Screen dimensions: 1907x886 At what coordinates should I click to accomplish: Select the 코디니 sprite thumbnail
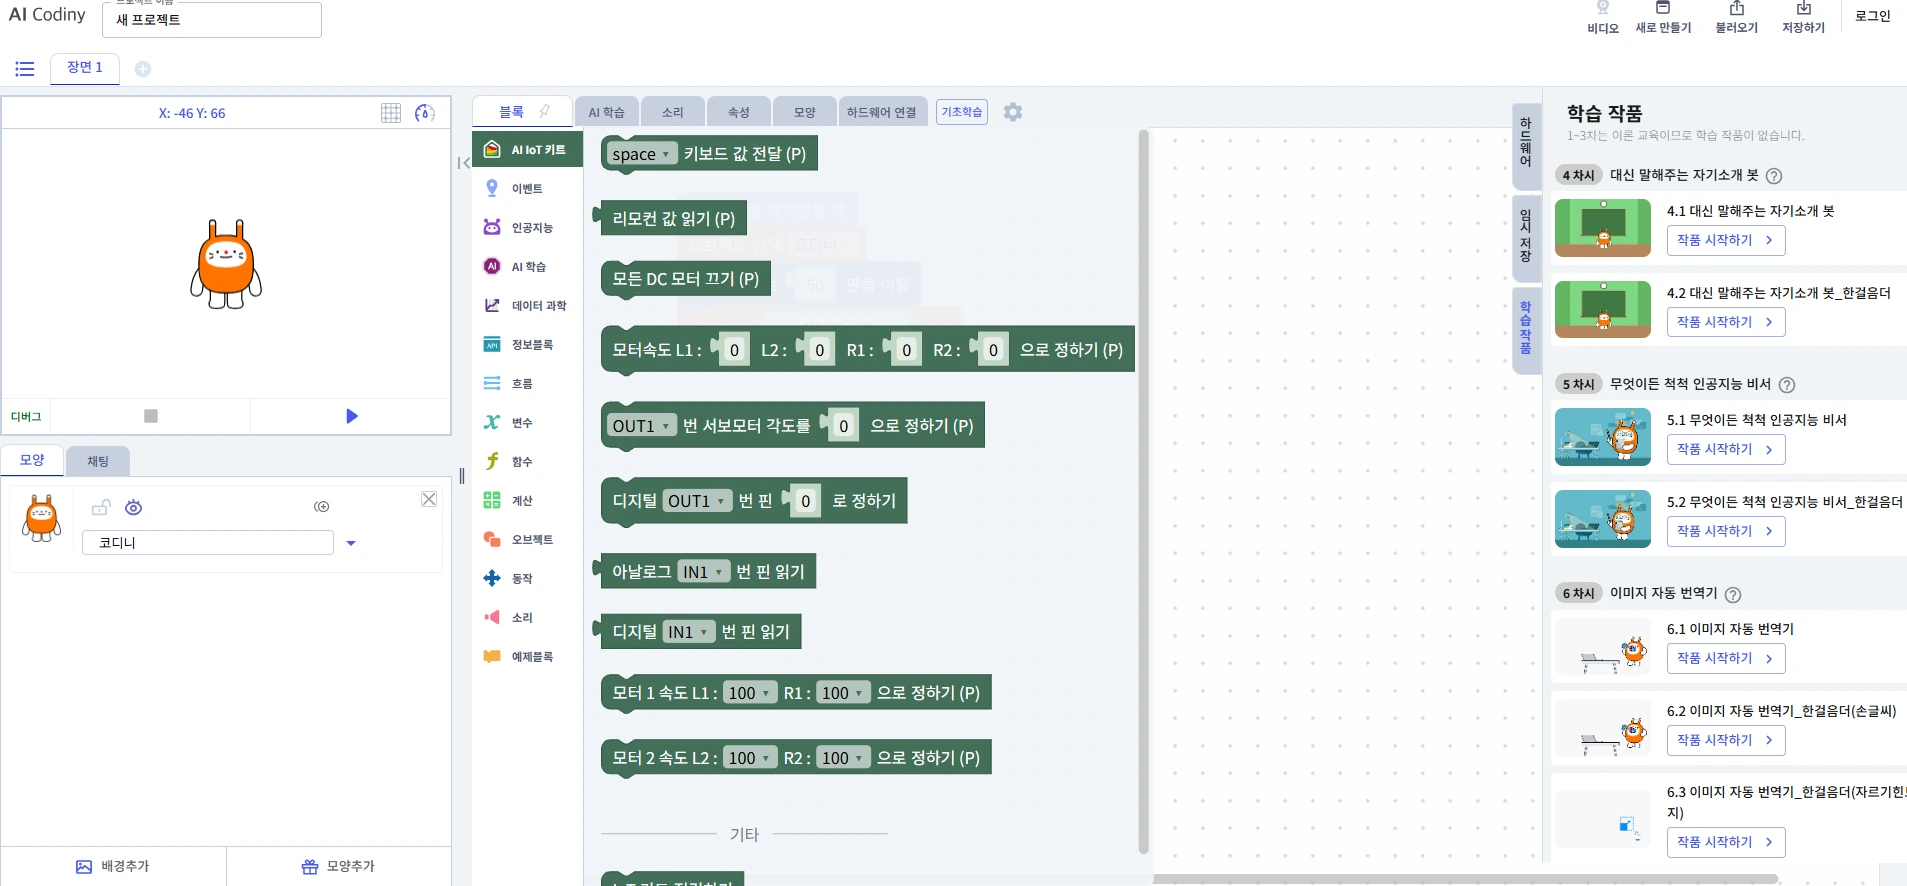42,517
